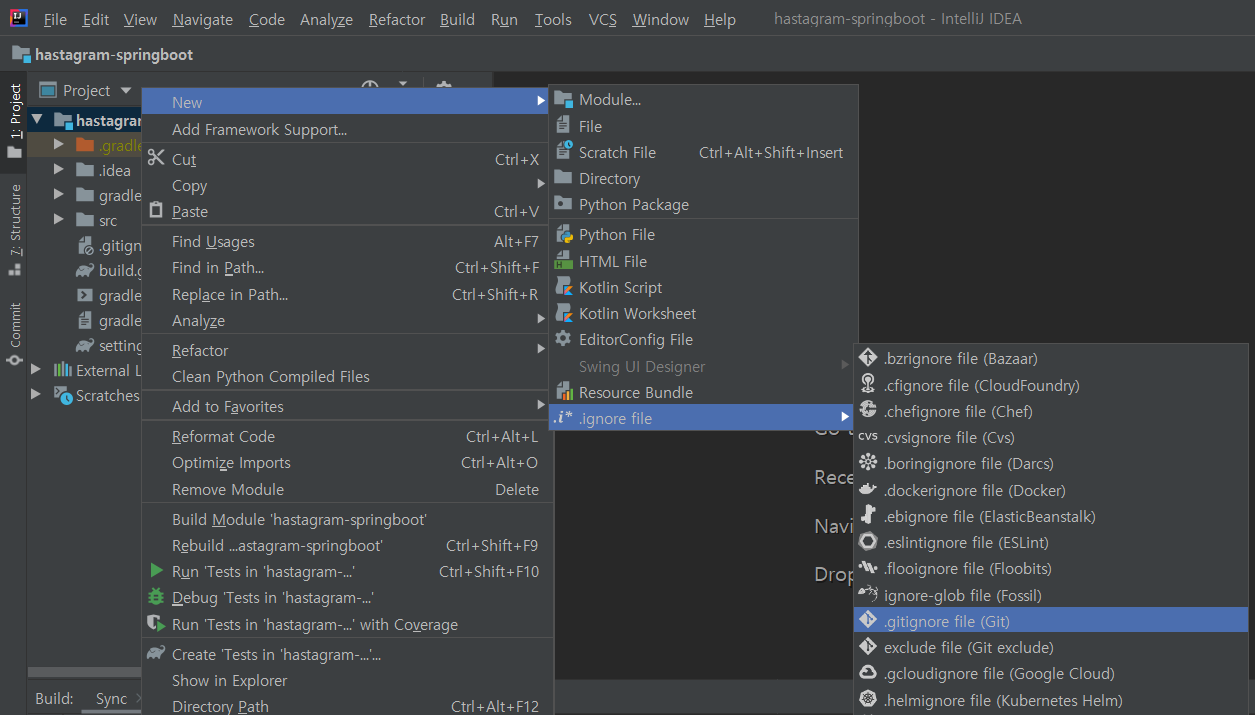1255x715 pixels.
Task: Choose Reformat Code menu entry
Action: [346, 436]
